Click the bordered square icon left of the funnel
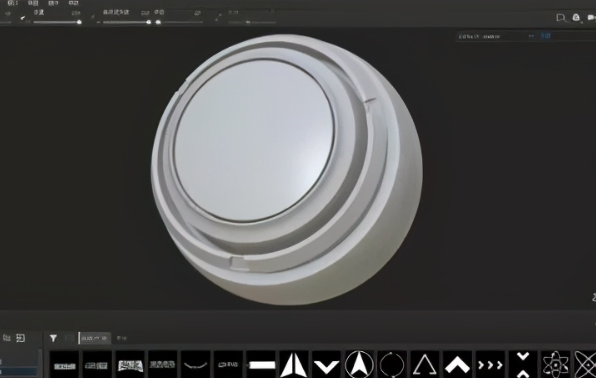596x378 pixels. pos(21,338)
